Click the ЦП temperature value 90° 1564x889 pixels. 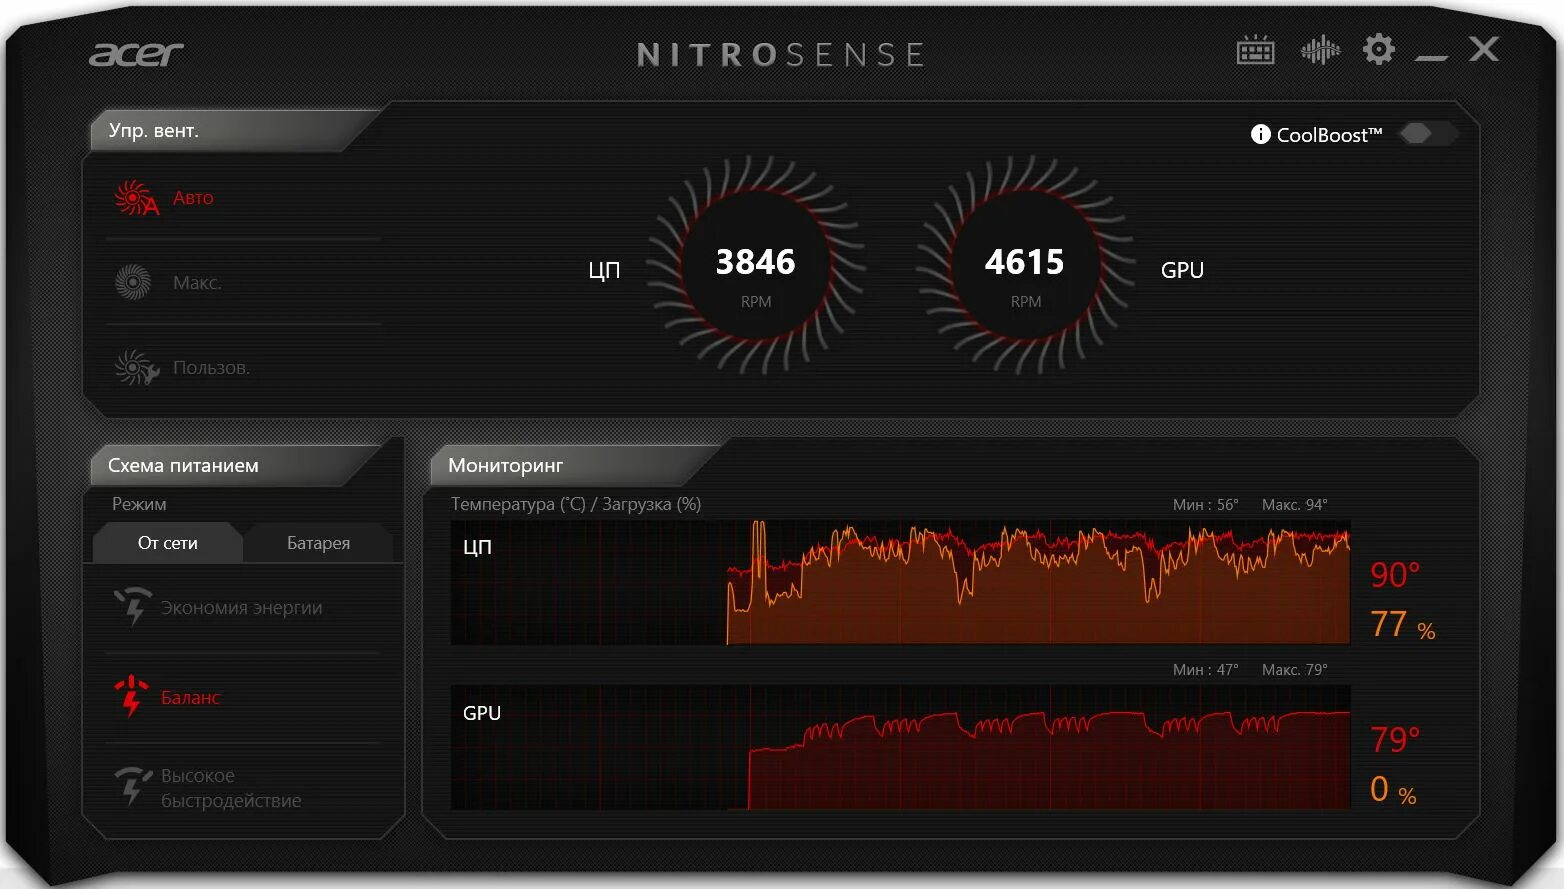pyautogui.click(x=1395, y=575)
